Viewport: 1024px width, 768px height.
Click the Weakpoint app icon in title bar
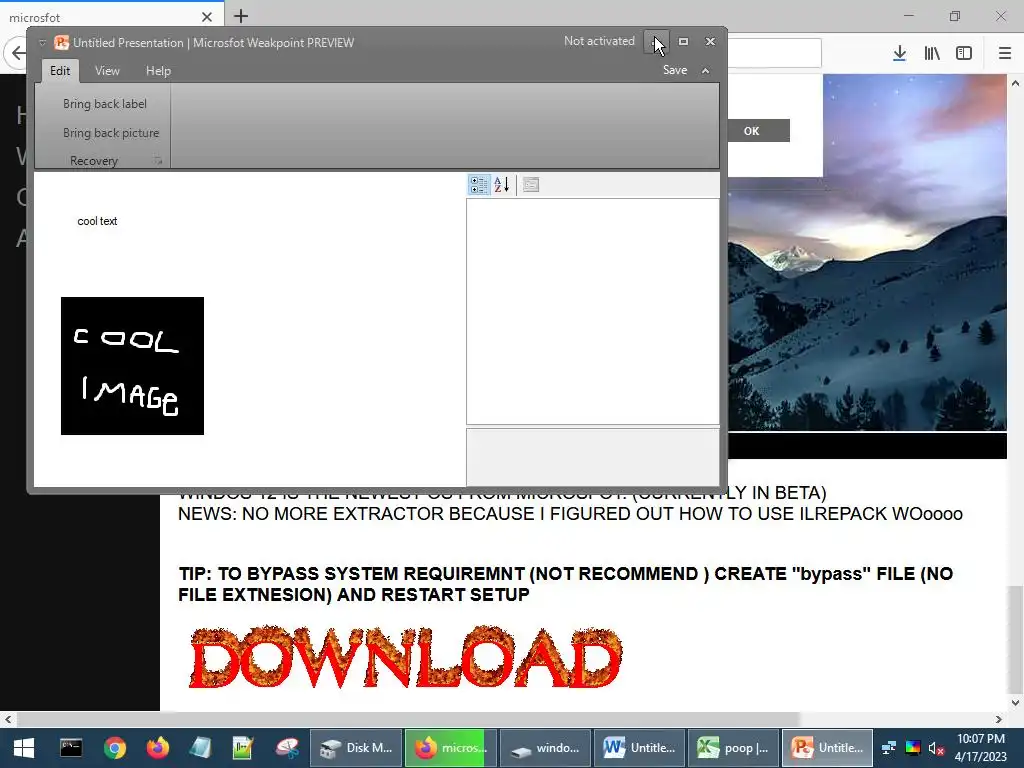(61, 42)
